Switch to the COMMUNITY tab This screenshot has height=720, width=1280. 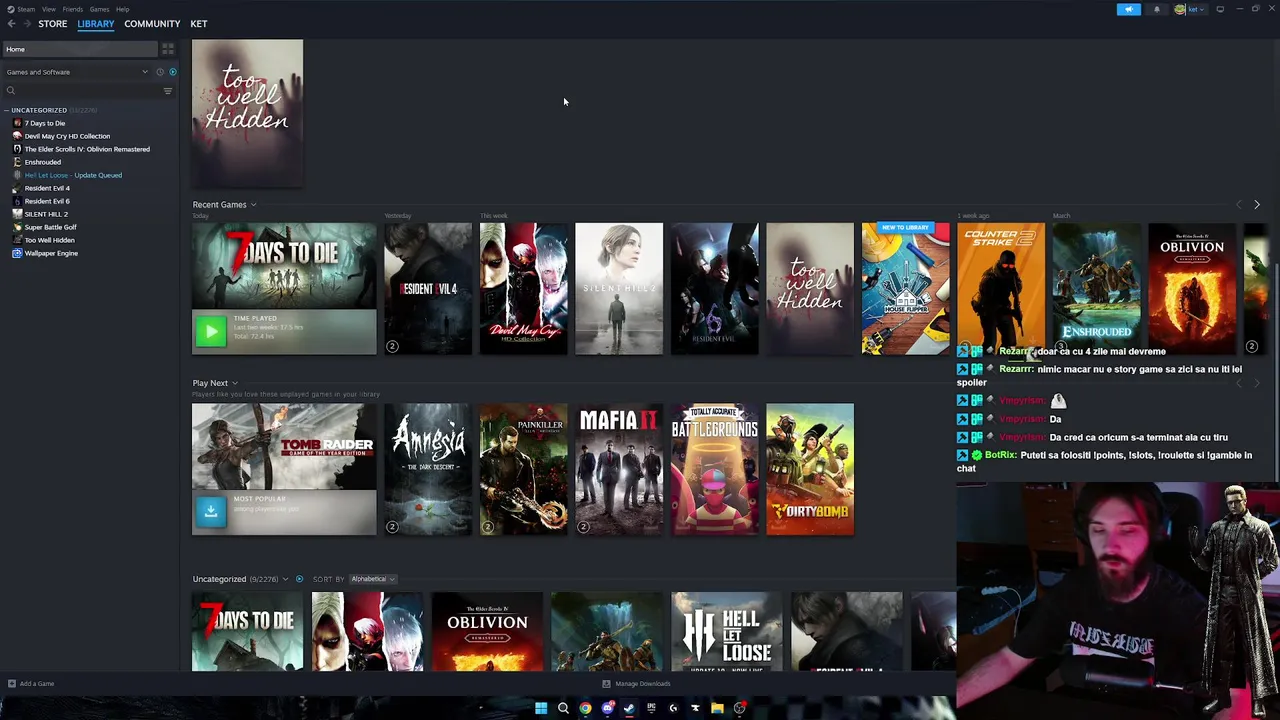point(152,24)
